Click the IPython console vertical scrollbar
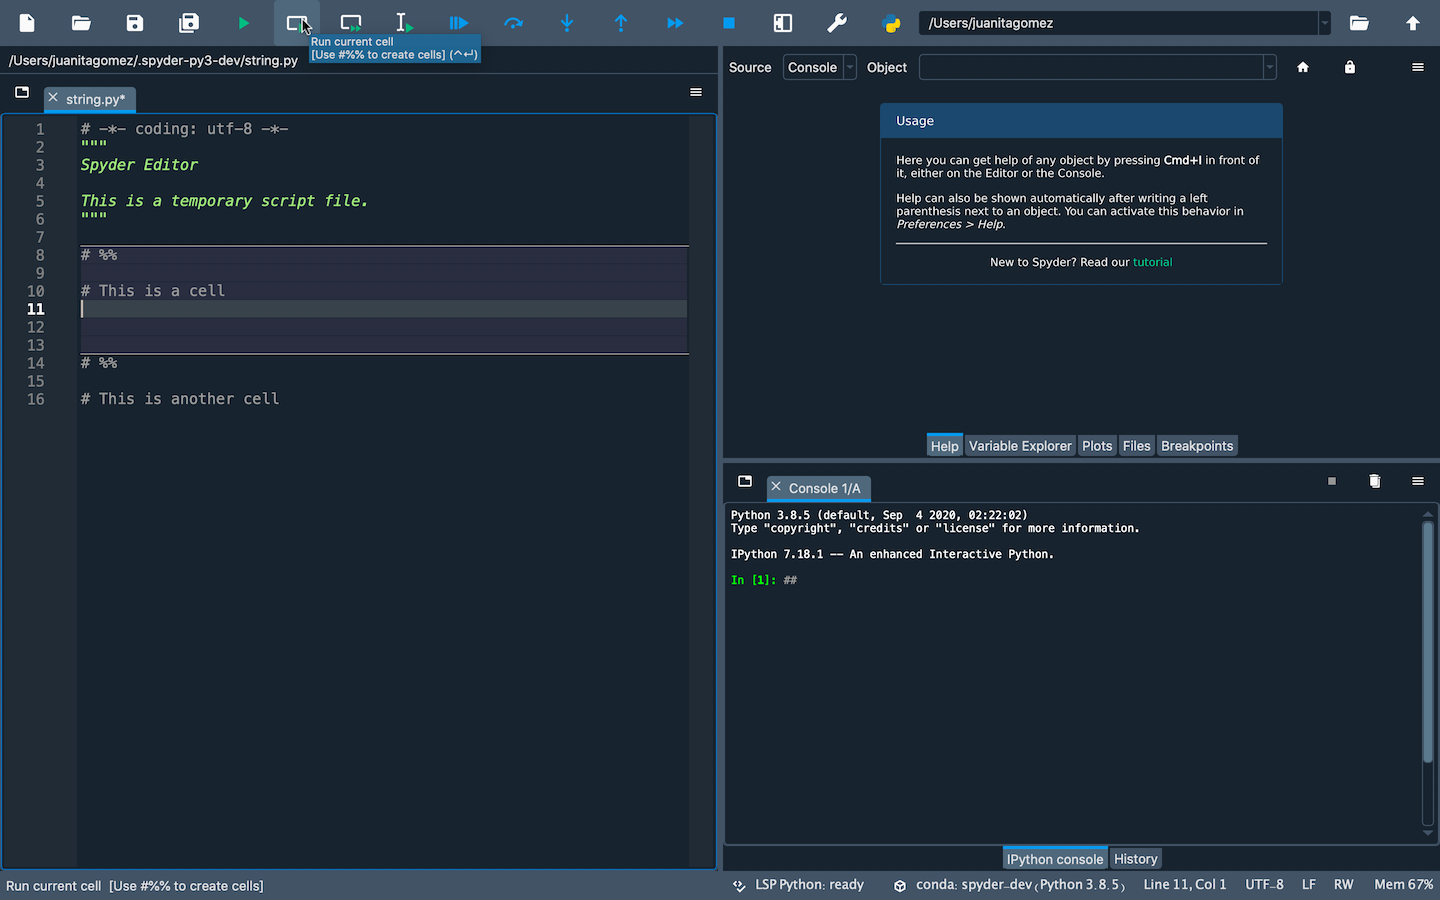 (1427, 640)
